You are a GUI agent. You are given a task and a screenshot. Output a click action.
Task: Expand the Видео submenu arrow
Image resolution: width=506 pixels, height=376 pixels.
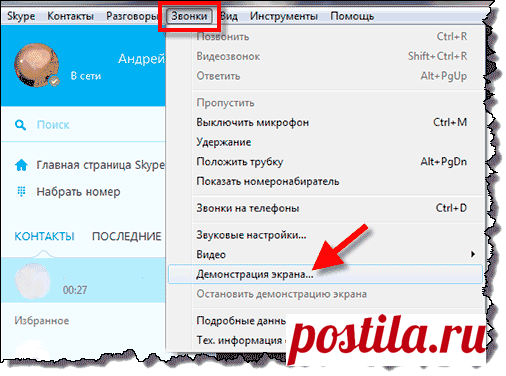click(473, 254)
